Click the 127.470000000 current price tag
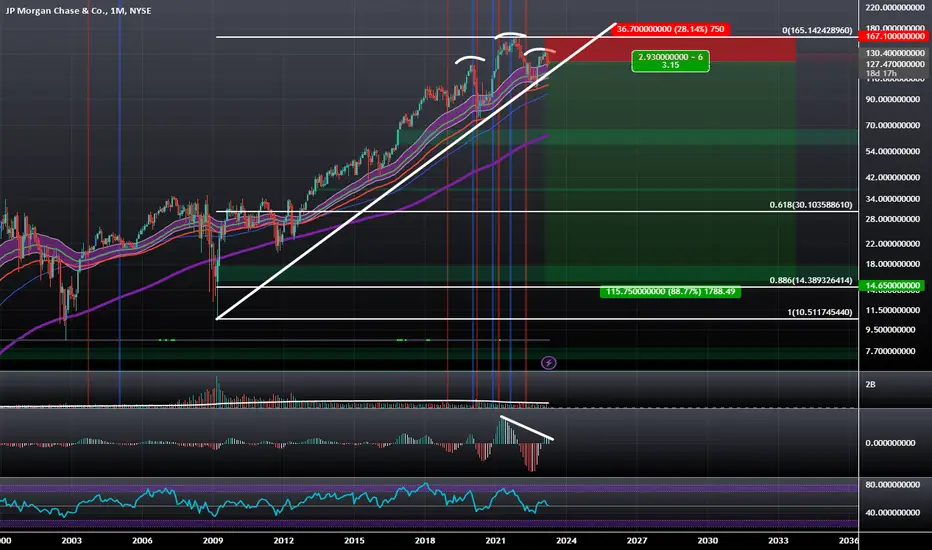 [x=895, y=64]
